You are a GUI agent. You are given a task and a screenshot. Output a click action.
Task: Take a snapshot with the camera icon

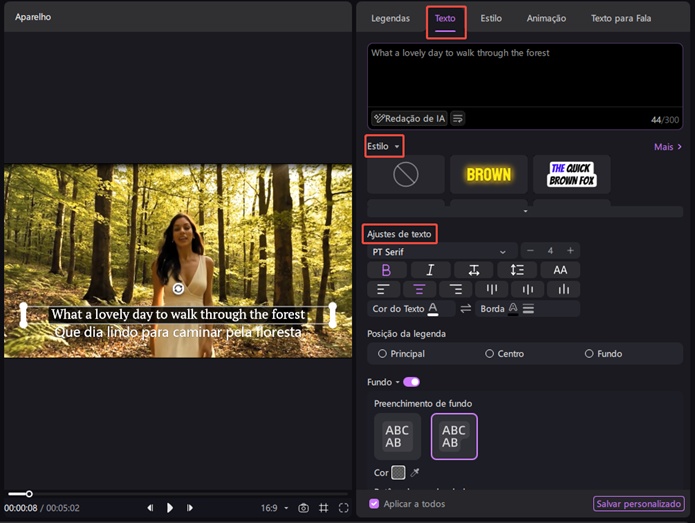303,508
